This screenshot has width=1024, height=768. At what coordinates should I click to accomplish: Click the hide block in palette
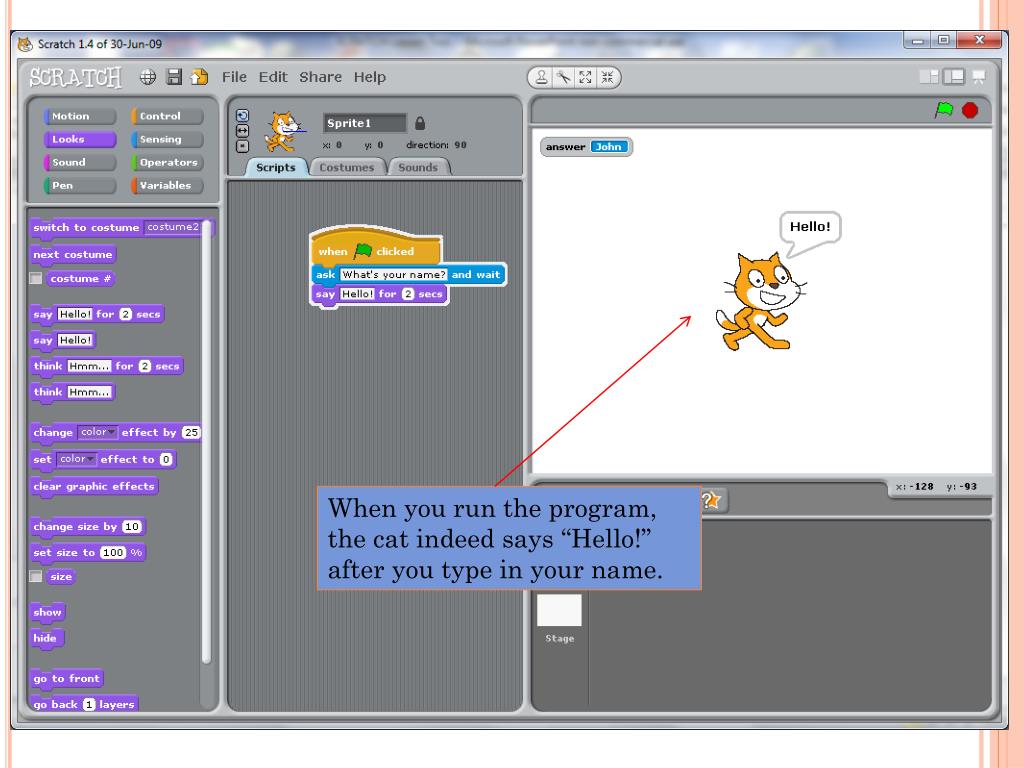click(46, 638)
